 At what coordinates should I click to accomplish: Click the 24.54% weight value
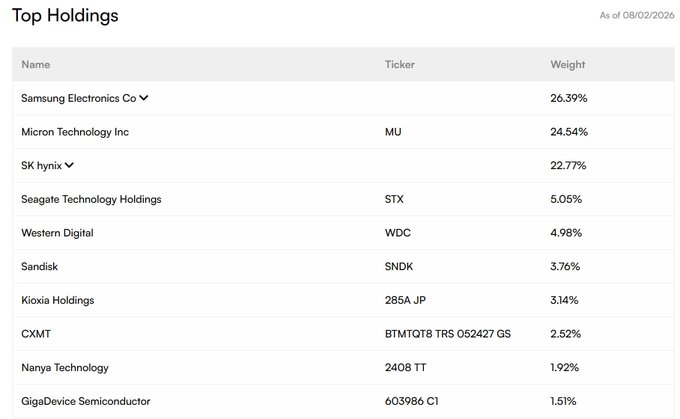[569, 132]
